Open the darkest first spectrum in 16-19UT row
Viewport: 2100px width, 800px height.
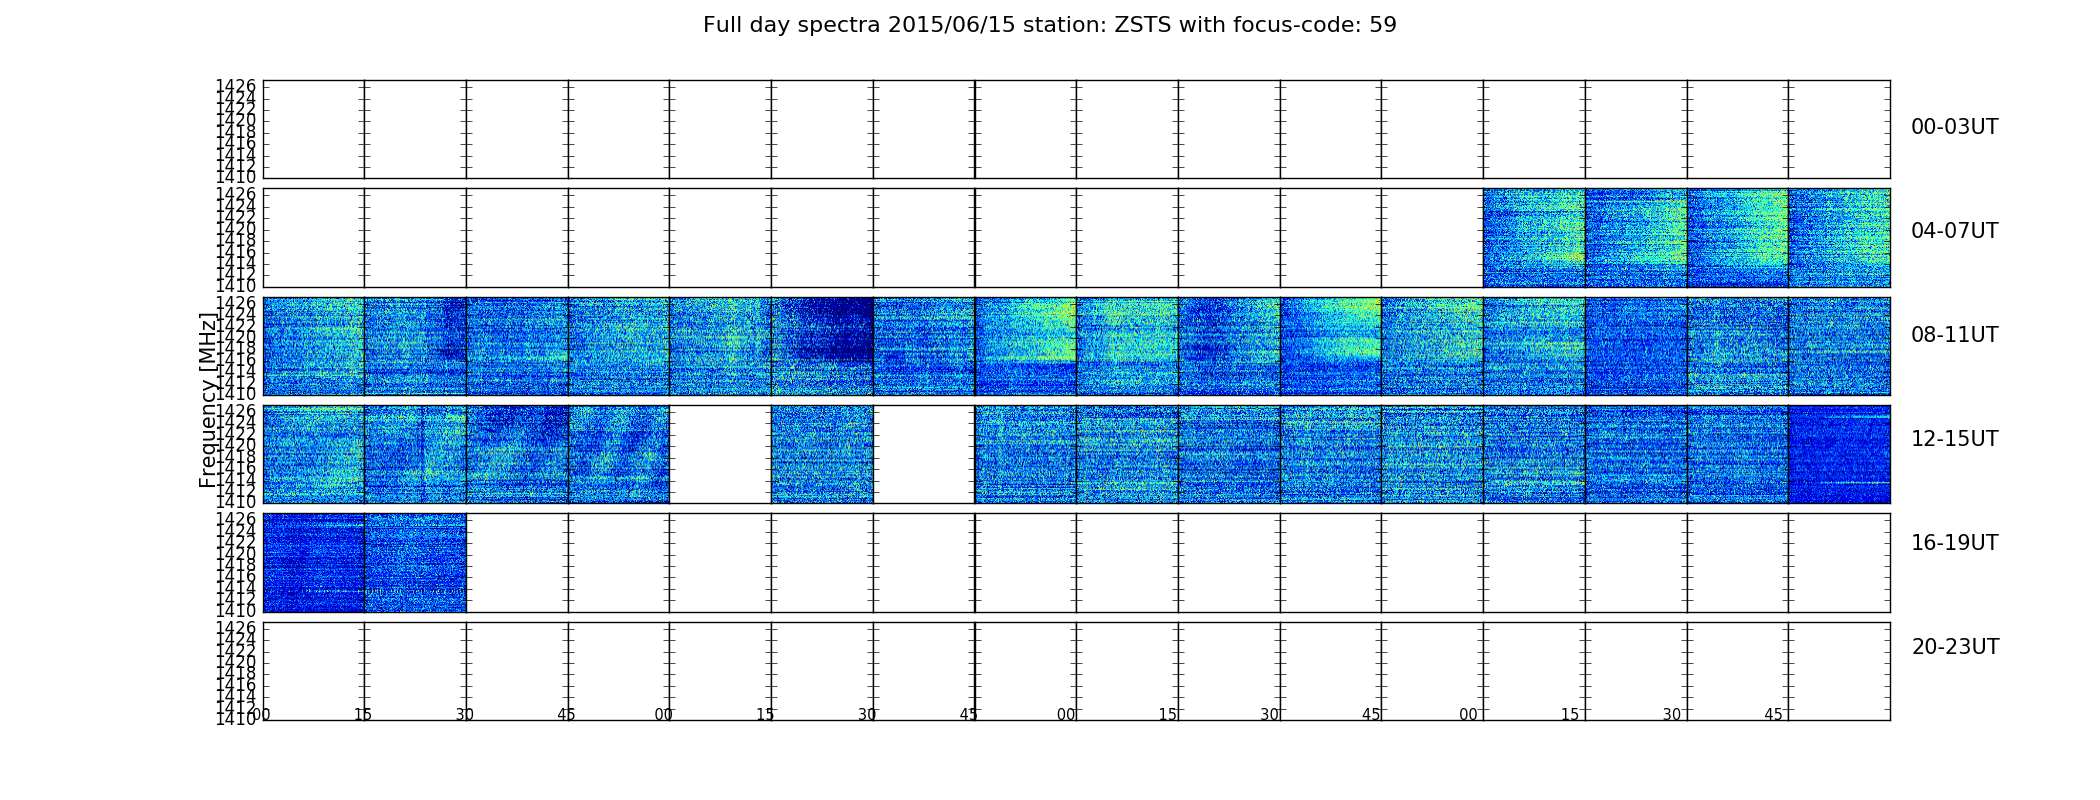point(313,563)
